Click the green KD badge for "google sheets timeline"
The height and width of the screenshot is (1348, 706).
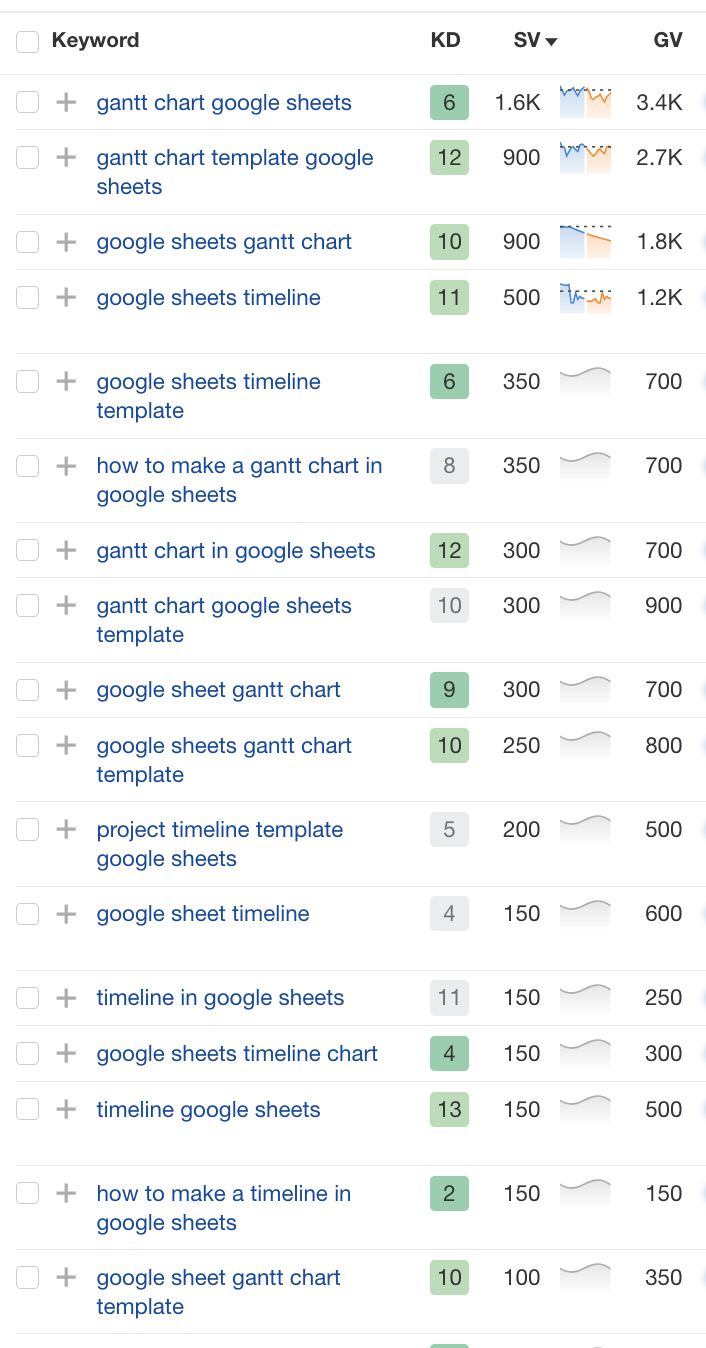pyautogui.click(x=447, y=297)
